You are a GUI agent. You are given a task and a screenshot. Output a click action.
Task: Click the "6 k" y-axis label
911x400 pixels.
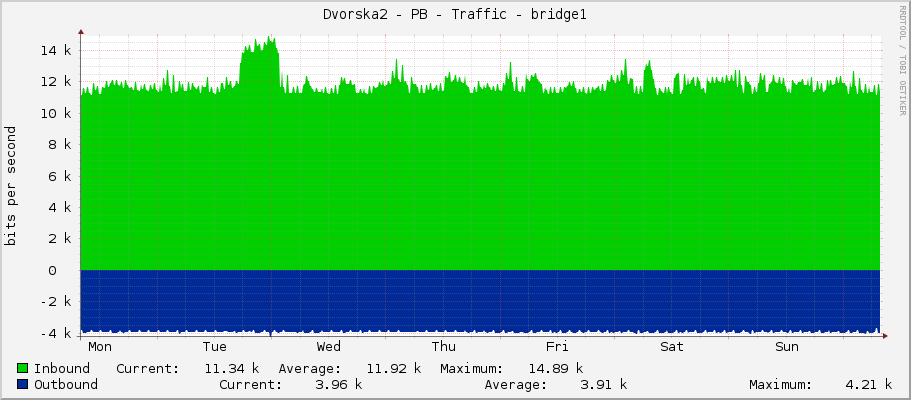pos(60,176)
